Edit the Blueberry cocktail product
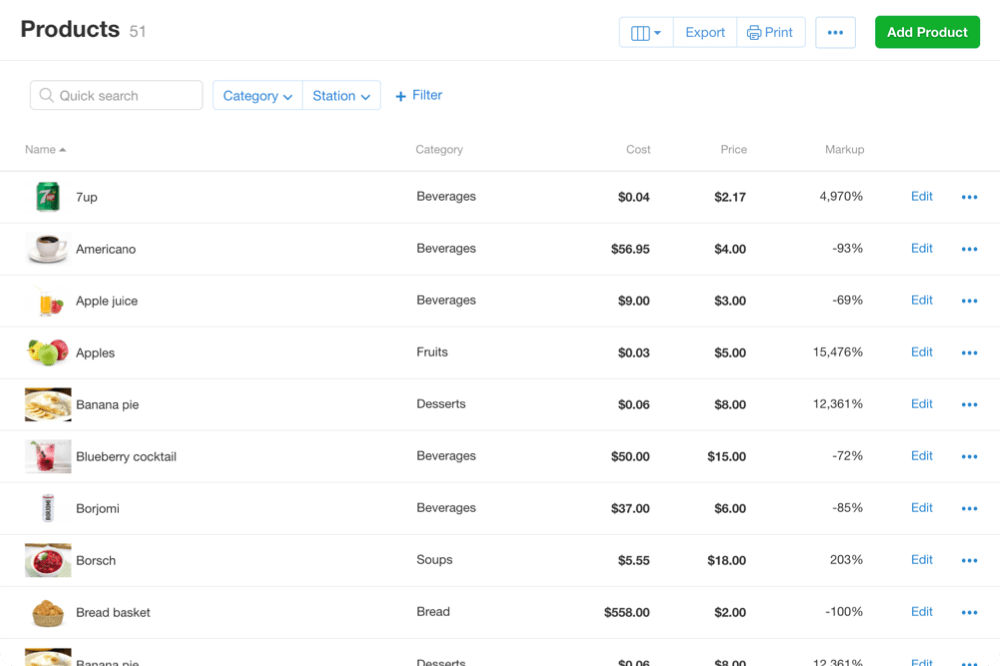Screen dimensions: 1000x666 [x=921, y=456]
